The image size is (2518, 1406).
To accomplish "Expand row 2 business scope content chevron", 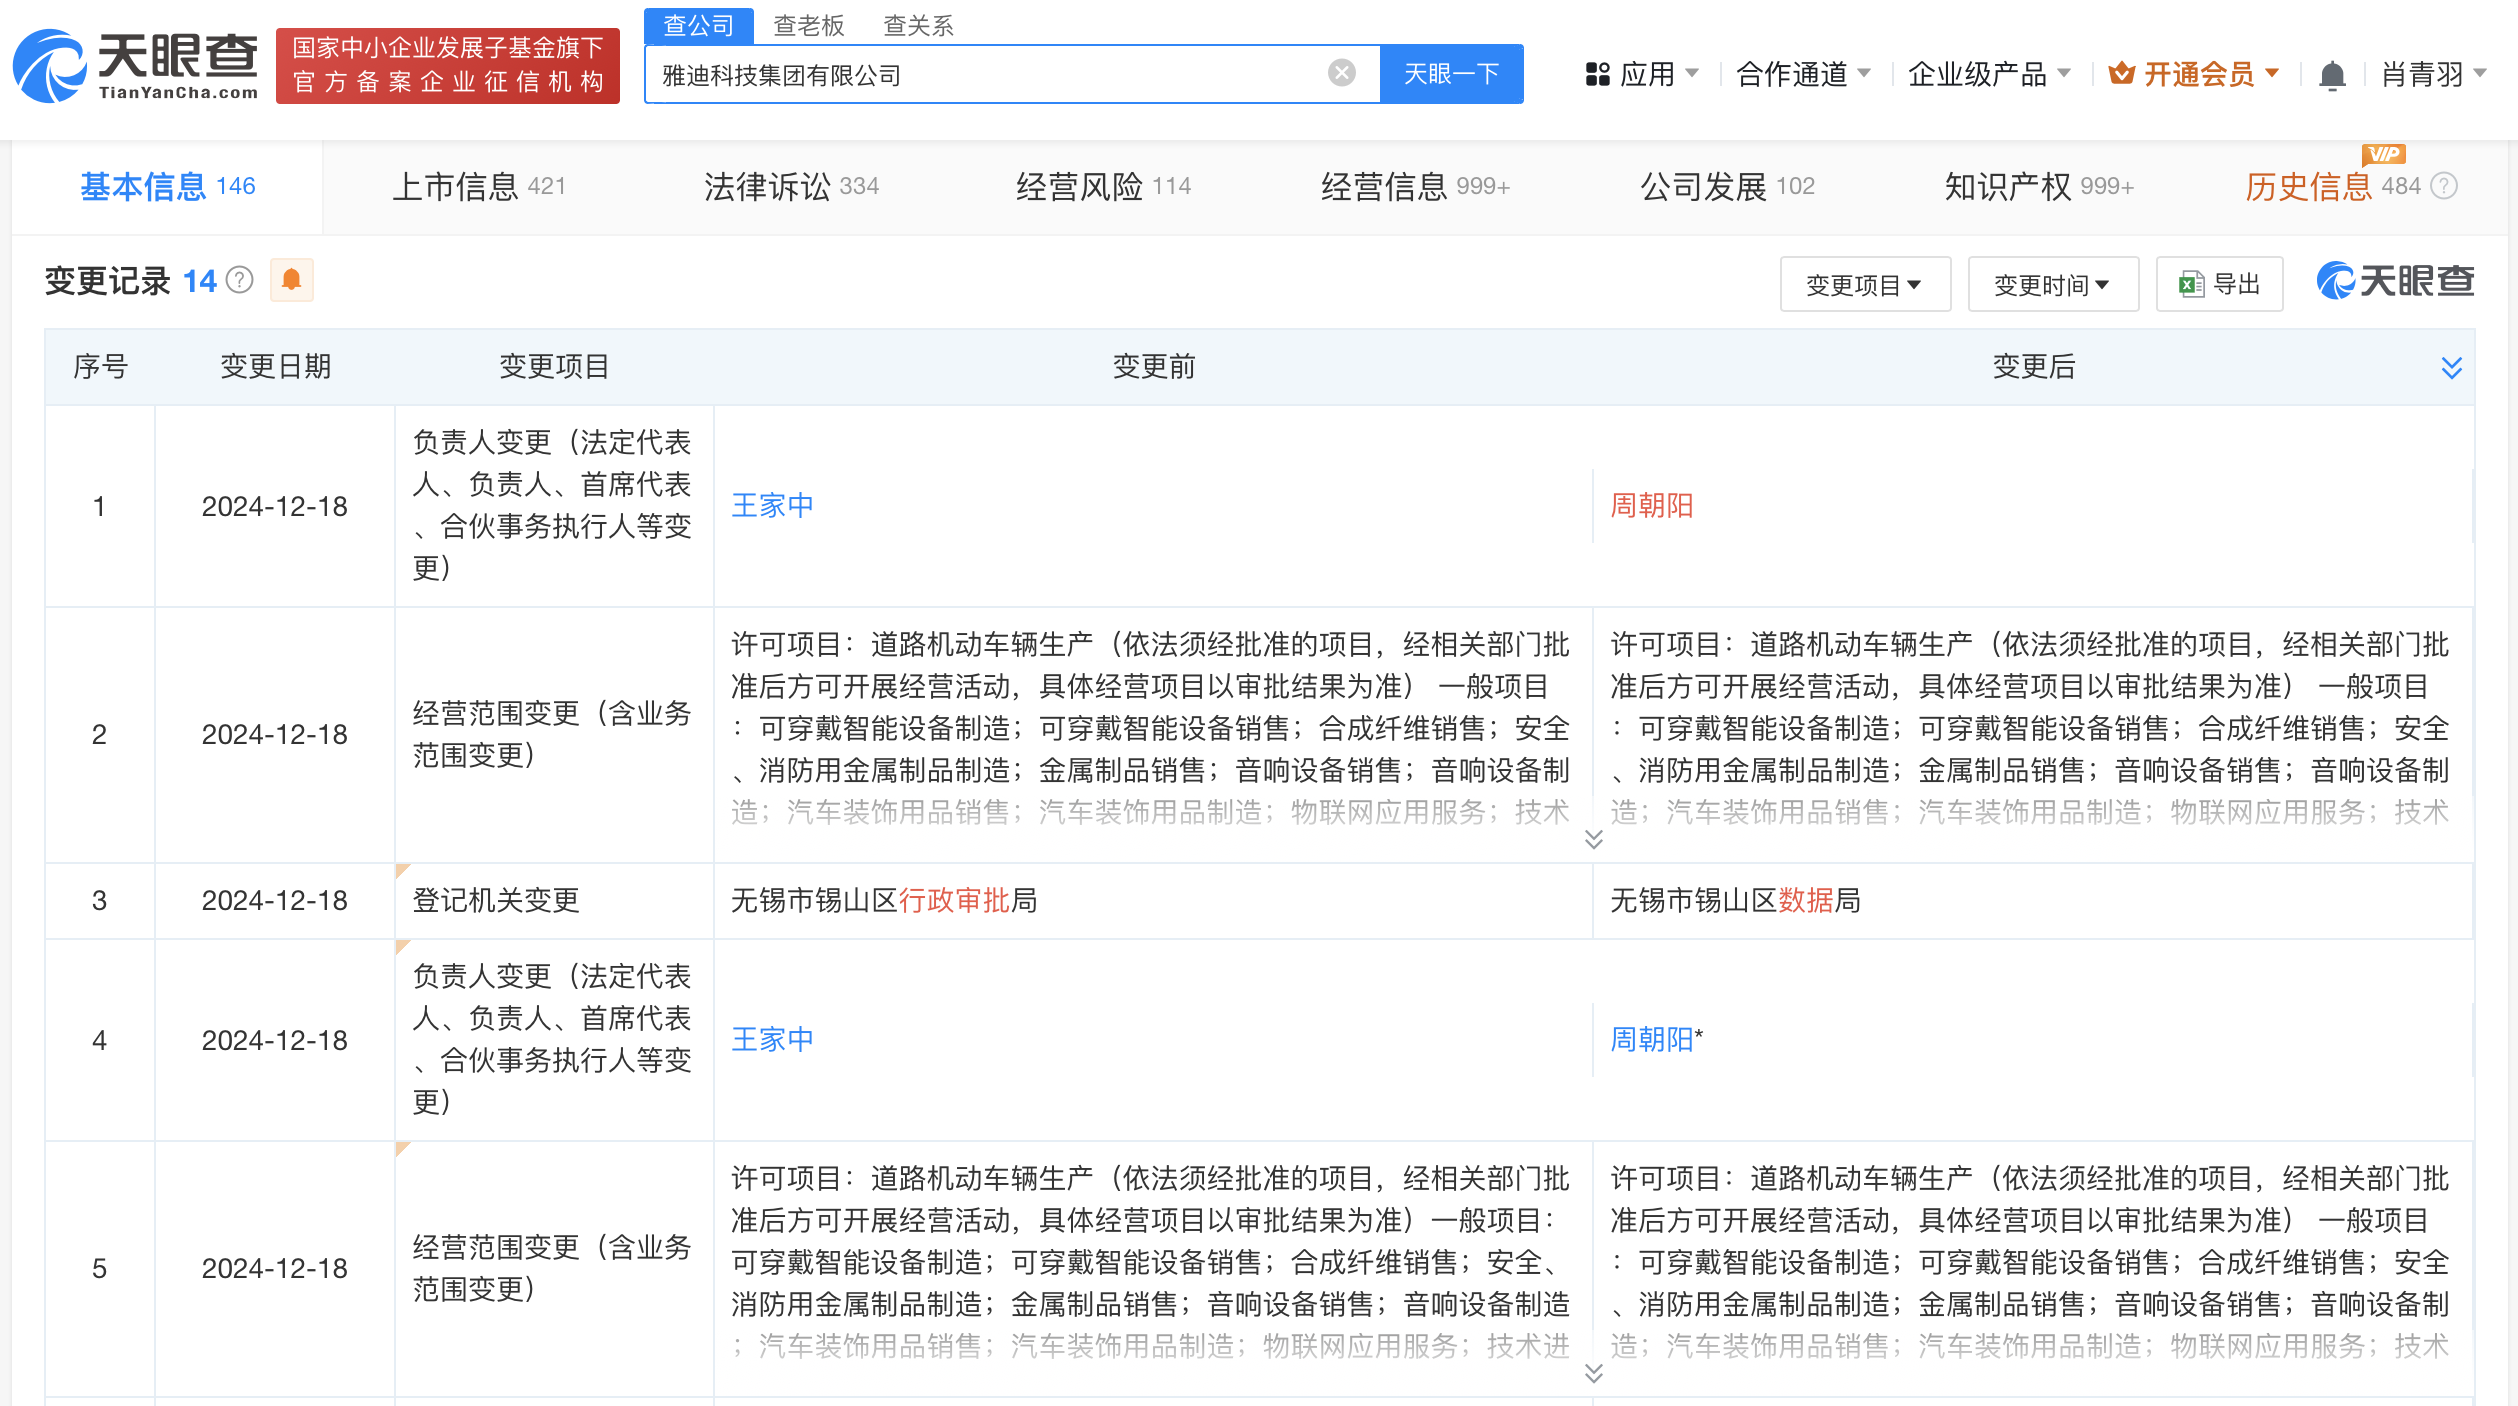I will coord(1593,839).
